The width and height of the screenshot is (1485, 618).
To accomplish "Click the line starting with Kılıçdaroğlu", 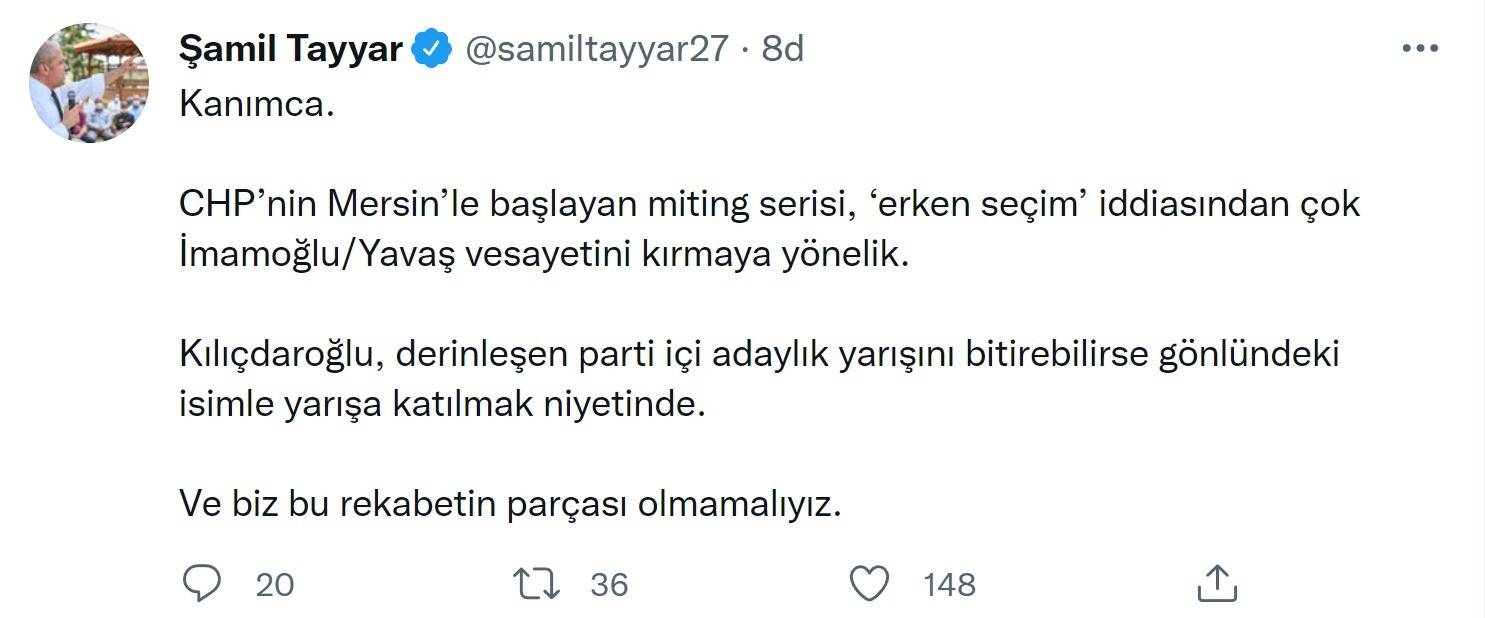I will (758, 355).
